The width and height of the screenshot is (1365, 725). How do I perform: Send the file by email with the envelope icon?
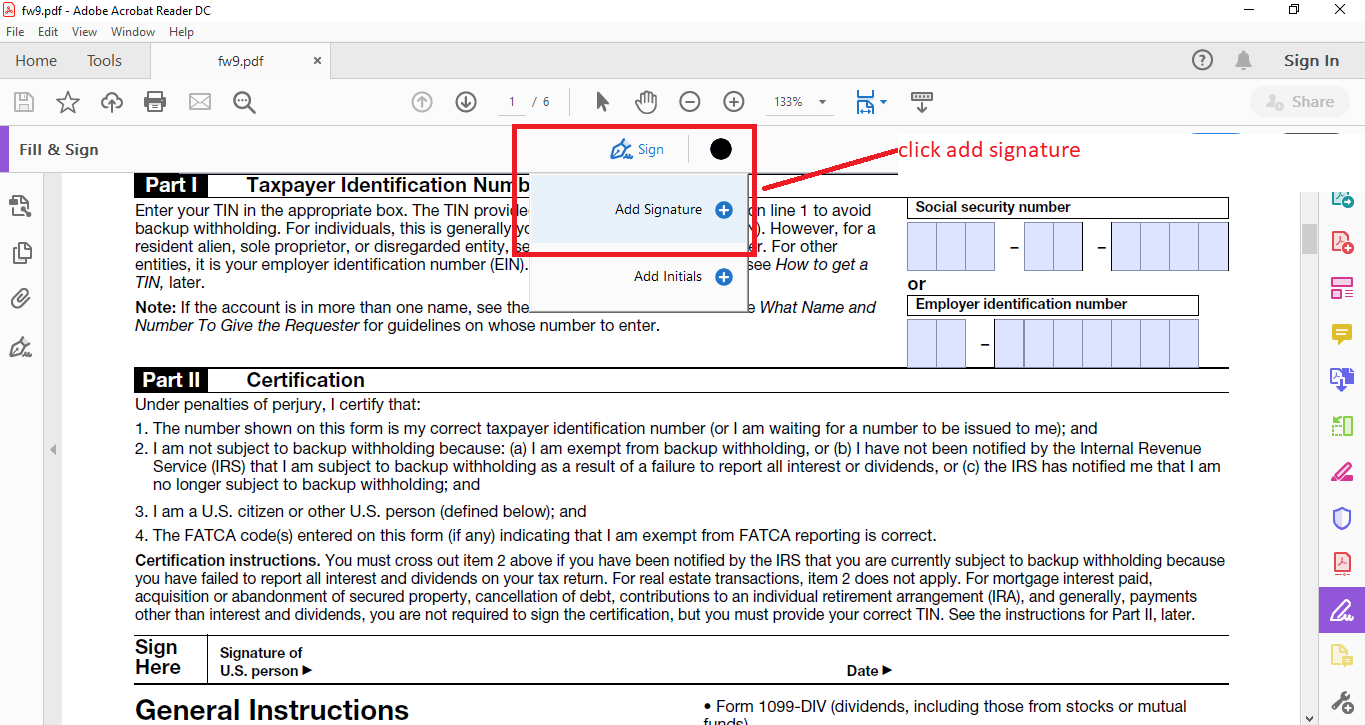(200, 102)
